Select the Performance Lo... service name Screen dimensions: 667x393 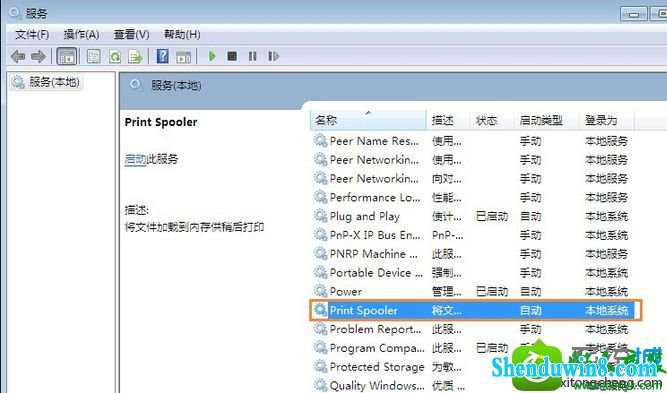click(375, 197)
